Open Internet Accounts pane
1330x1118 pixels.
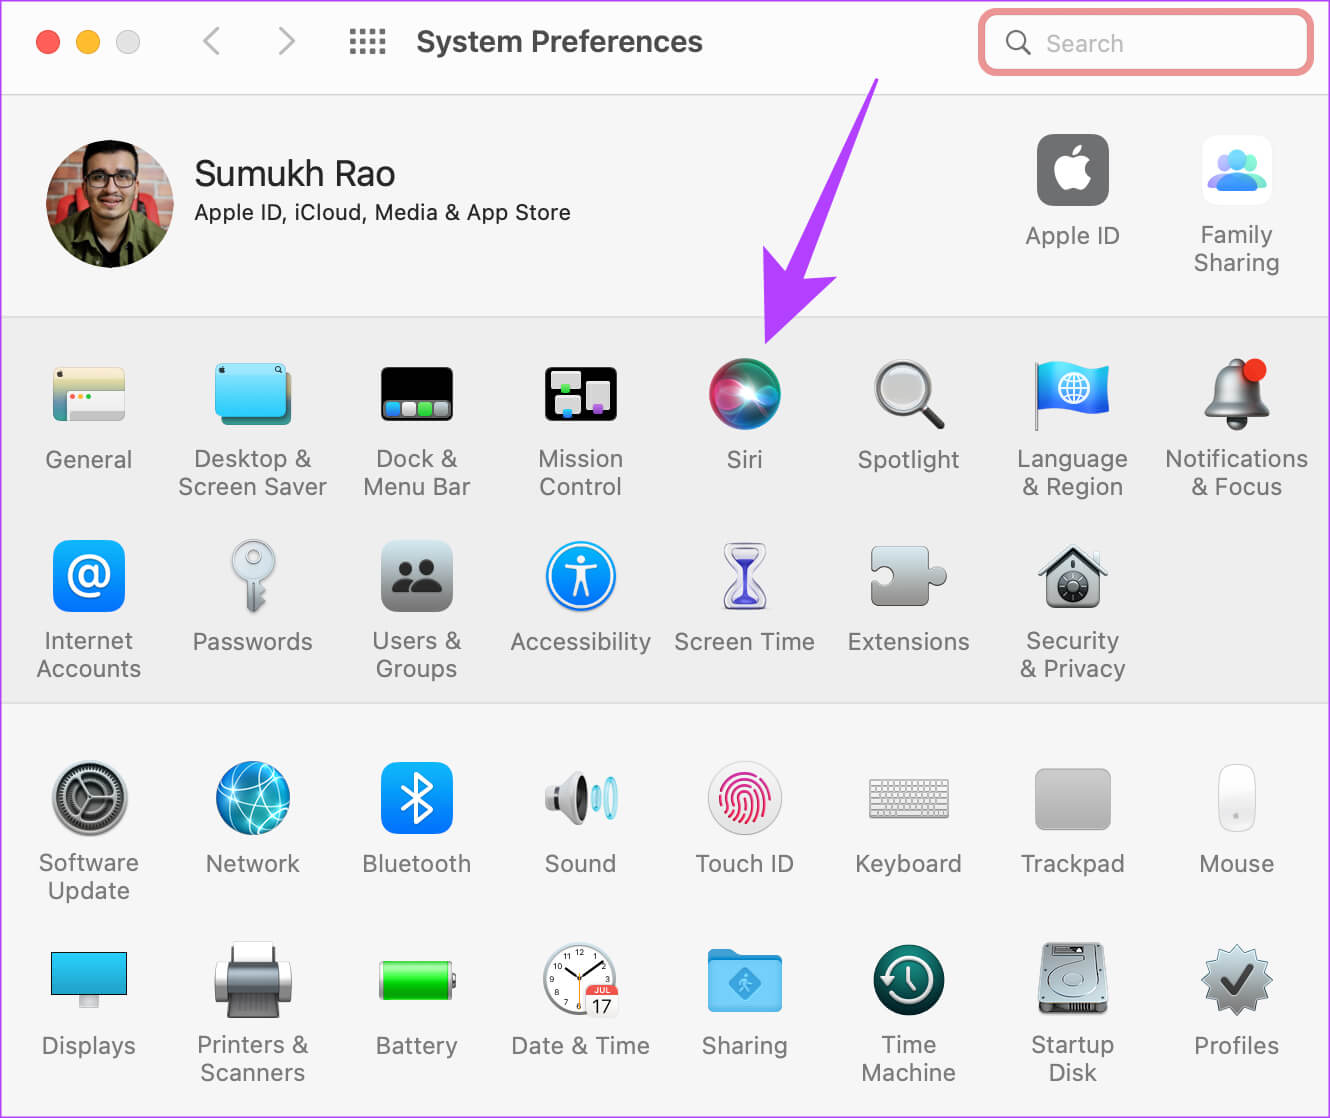coord(89,576)
